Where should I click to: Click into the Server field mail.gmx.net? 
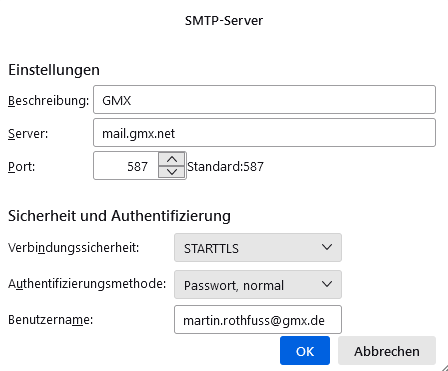click(x=264, y=133)
